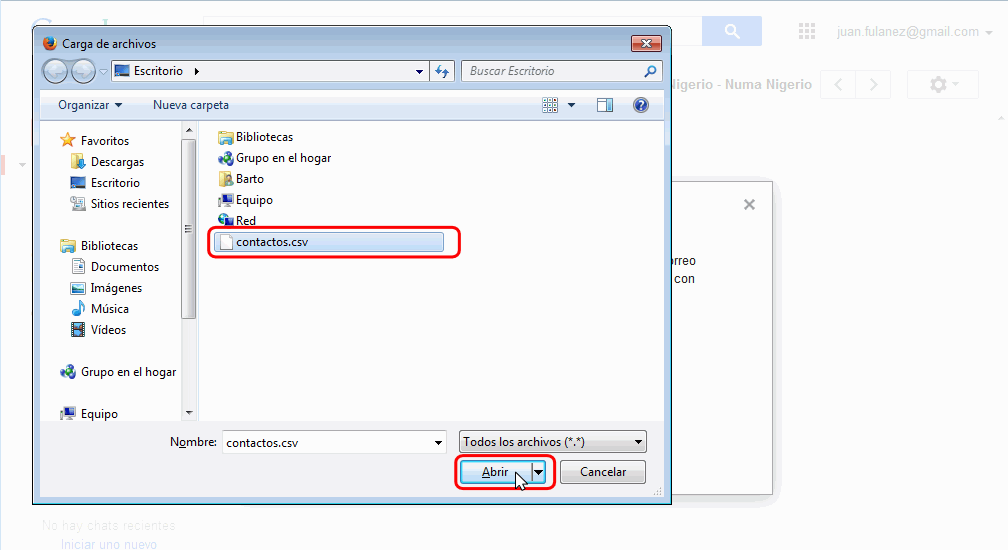Select Equipo in navigation pane
This screenshot has height=550, width=1008.
coord(89,414)
